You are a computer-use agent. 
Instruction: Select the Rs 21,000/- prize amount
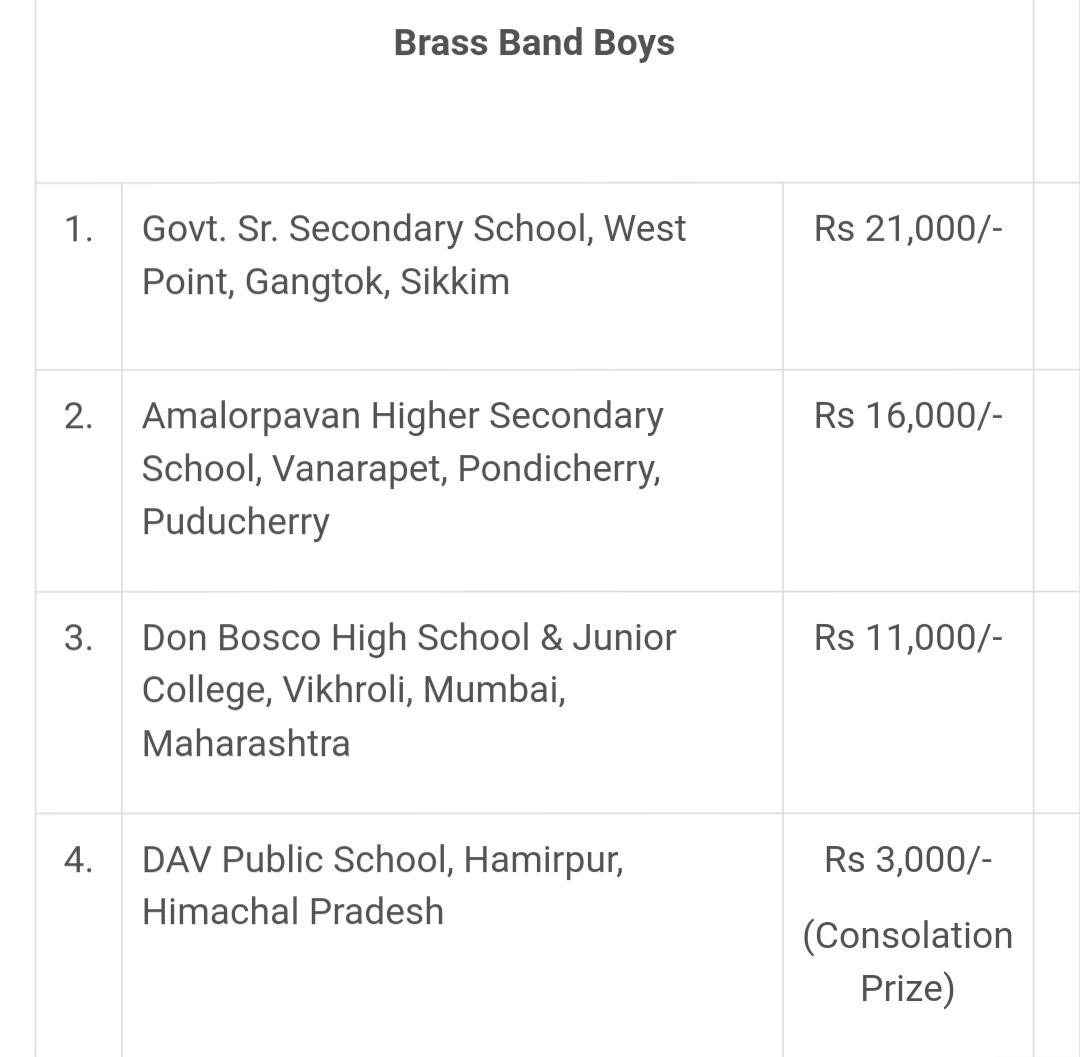click(908, 229)
